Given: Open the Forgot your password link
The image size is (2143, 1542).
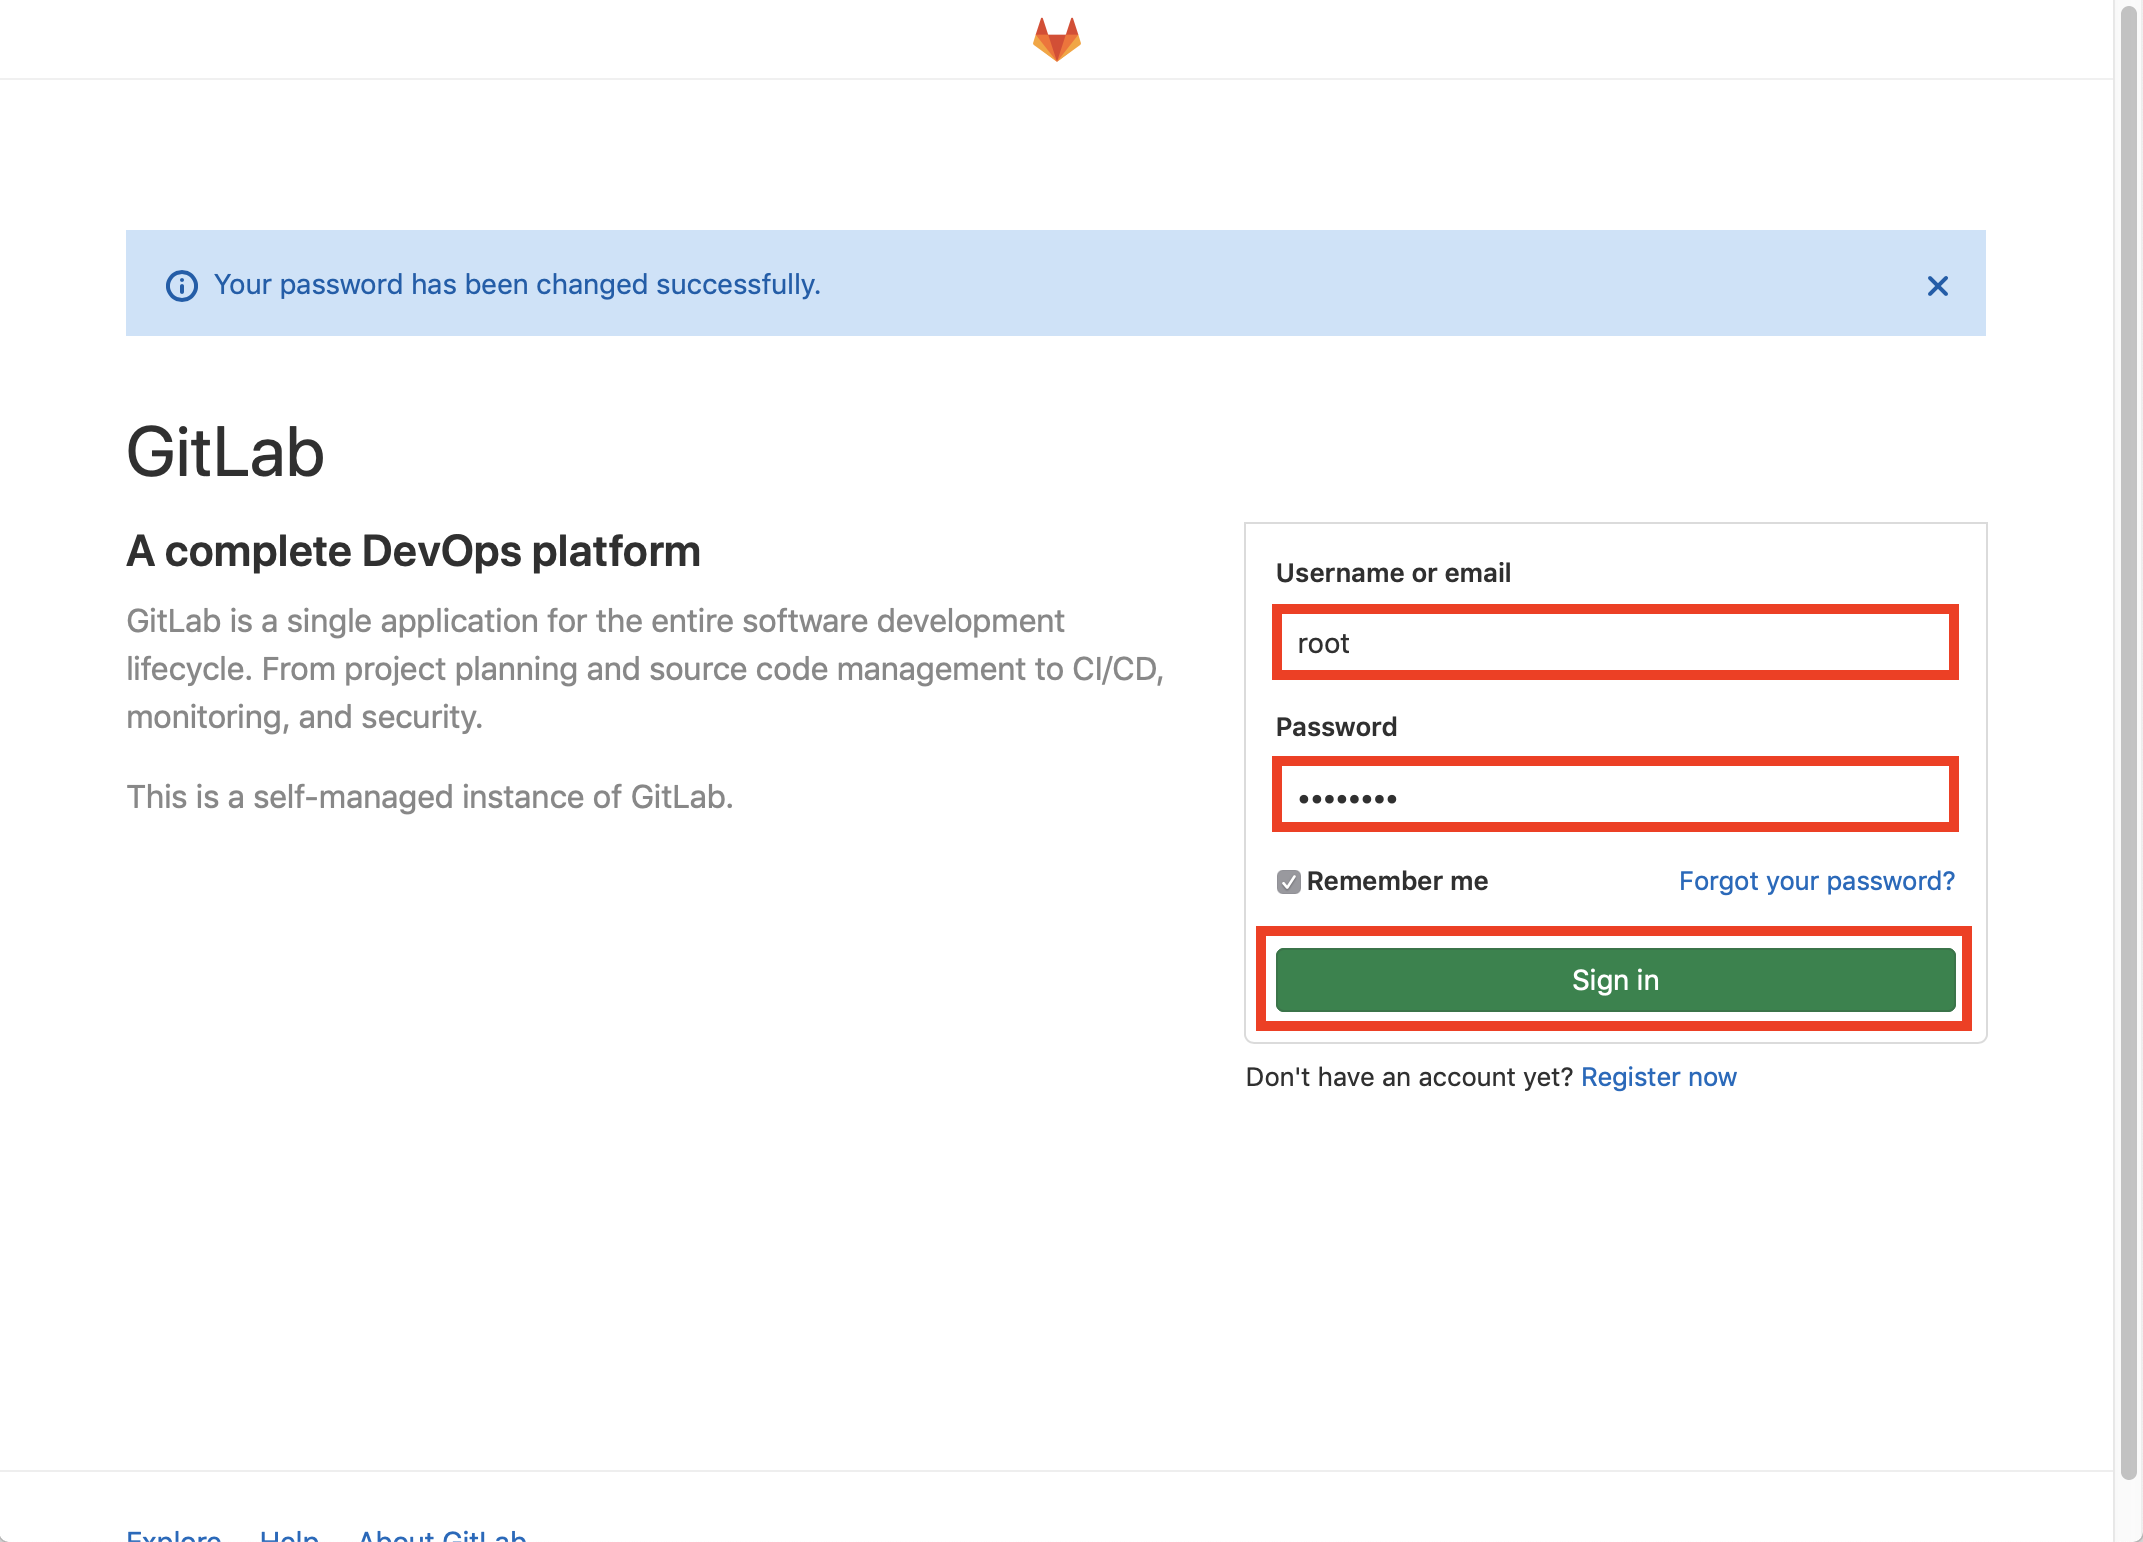Looking at the screenshot, I should (1816, 881).
